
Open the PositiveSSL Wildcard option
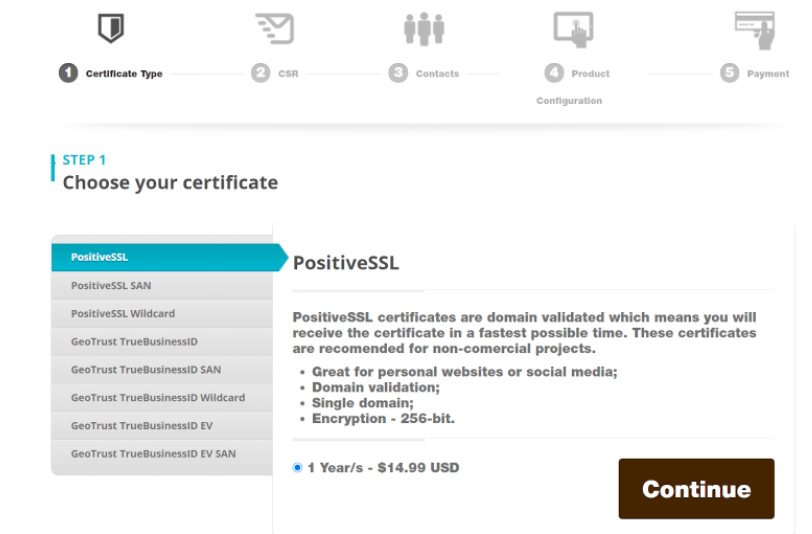160,313
